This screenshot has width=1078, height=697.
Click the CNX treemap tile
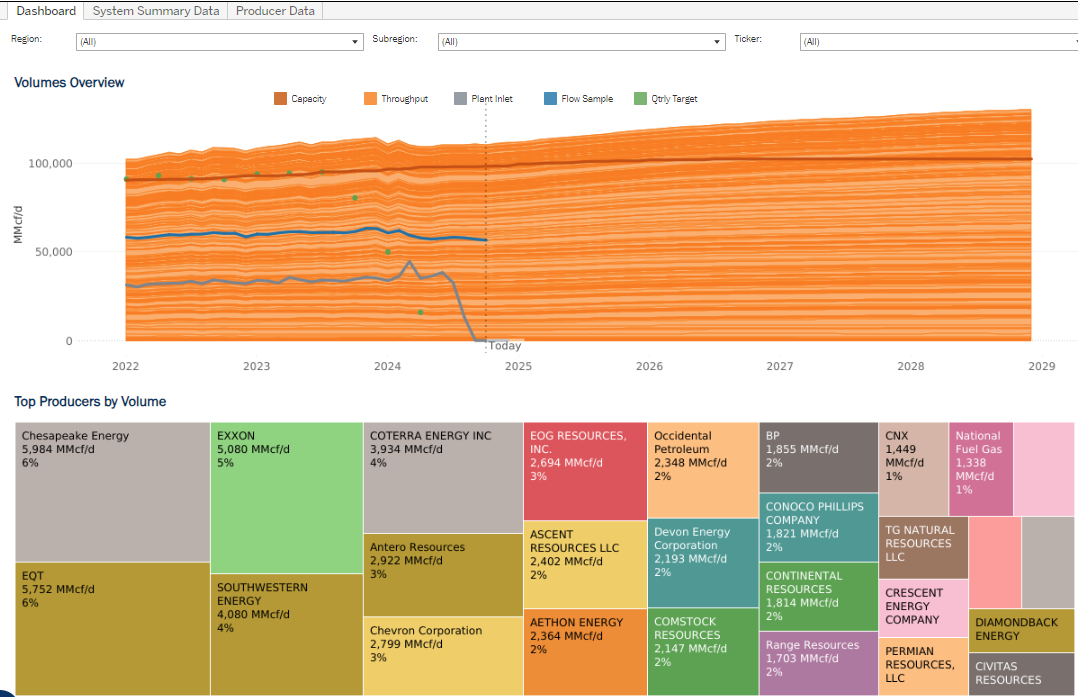pos(914,469)
